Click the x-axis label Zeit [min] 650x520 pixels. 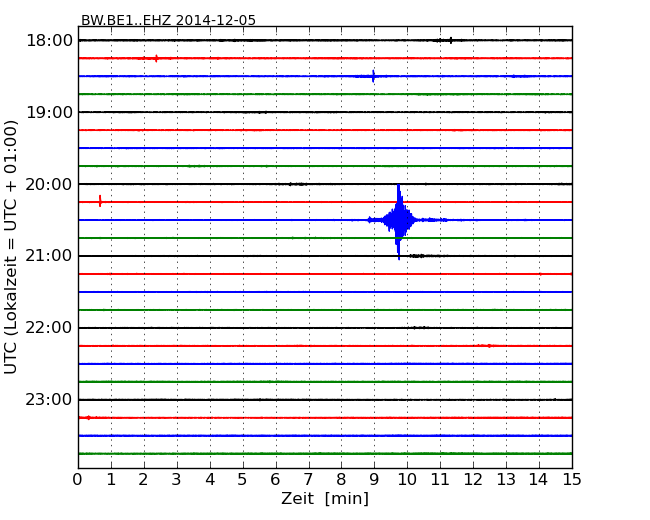[325, 498]
